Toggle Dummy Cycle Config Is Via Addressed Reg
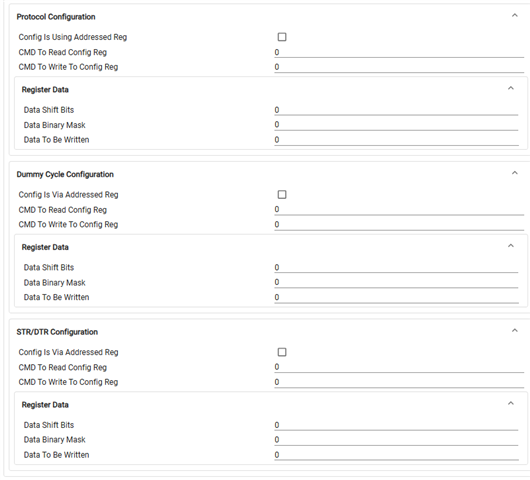530x480 pixels. [282, 194]
